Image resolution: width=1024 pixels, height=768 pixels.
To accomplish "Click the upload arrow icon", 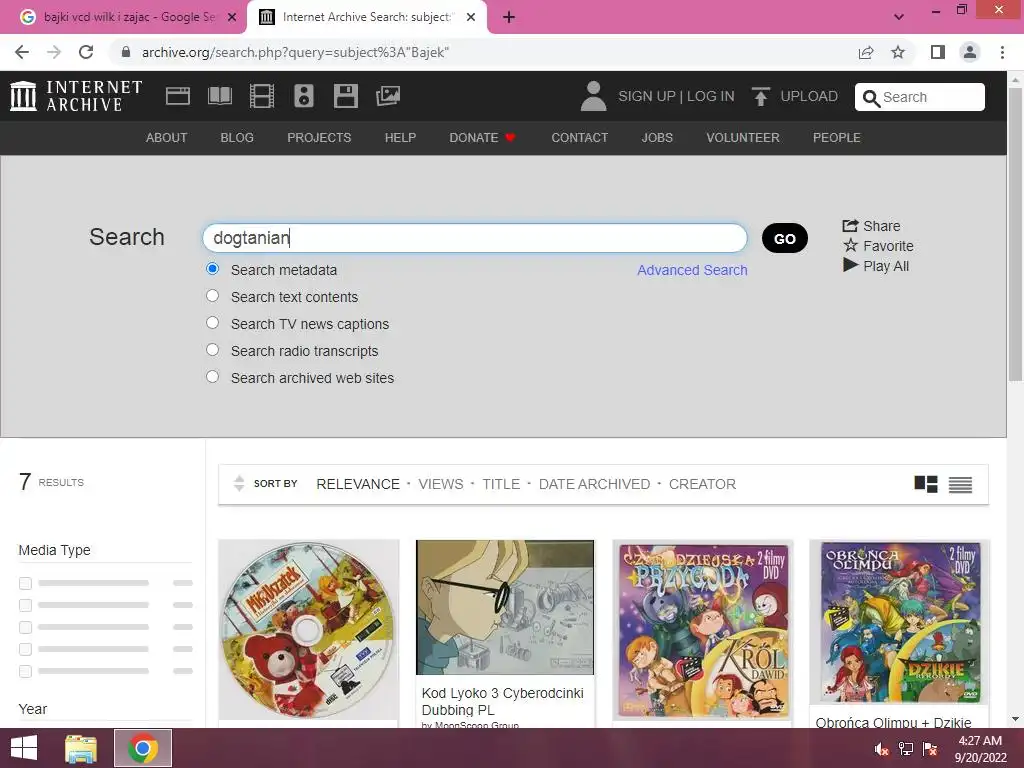I will (760, 97).
